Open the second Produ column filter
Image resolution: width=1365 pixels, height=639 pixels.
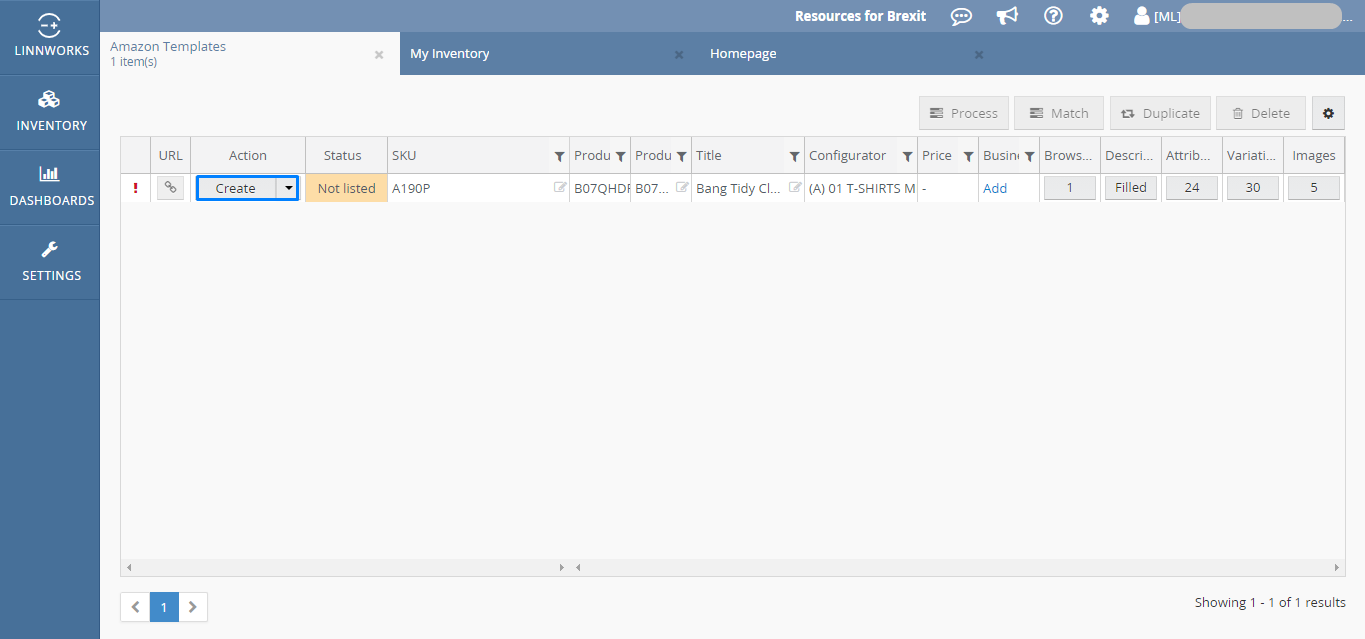click(681, 156)
